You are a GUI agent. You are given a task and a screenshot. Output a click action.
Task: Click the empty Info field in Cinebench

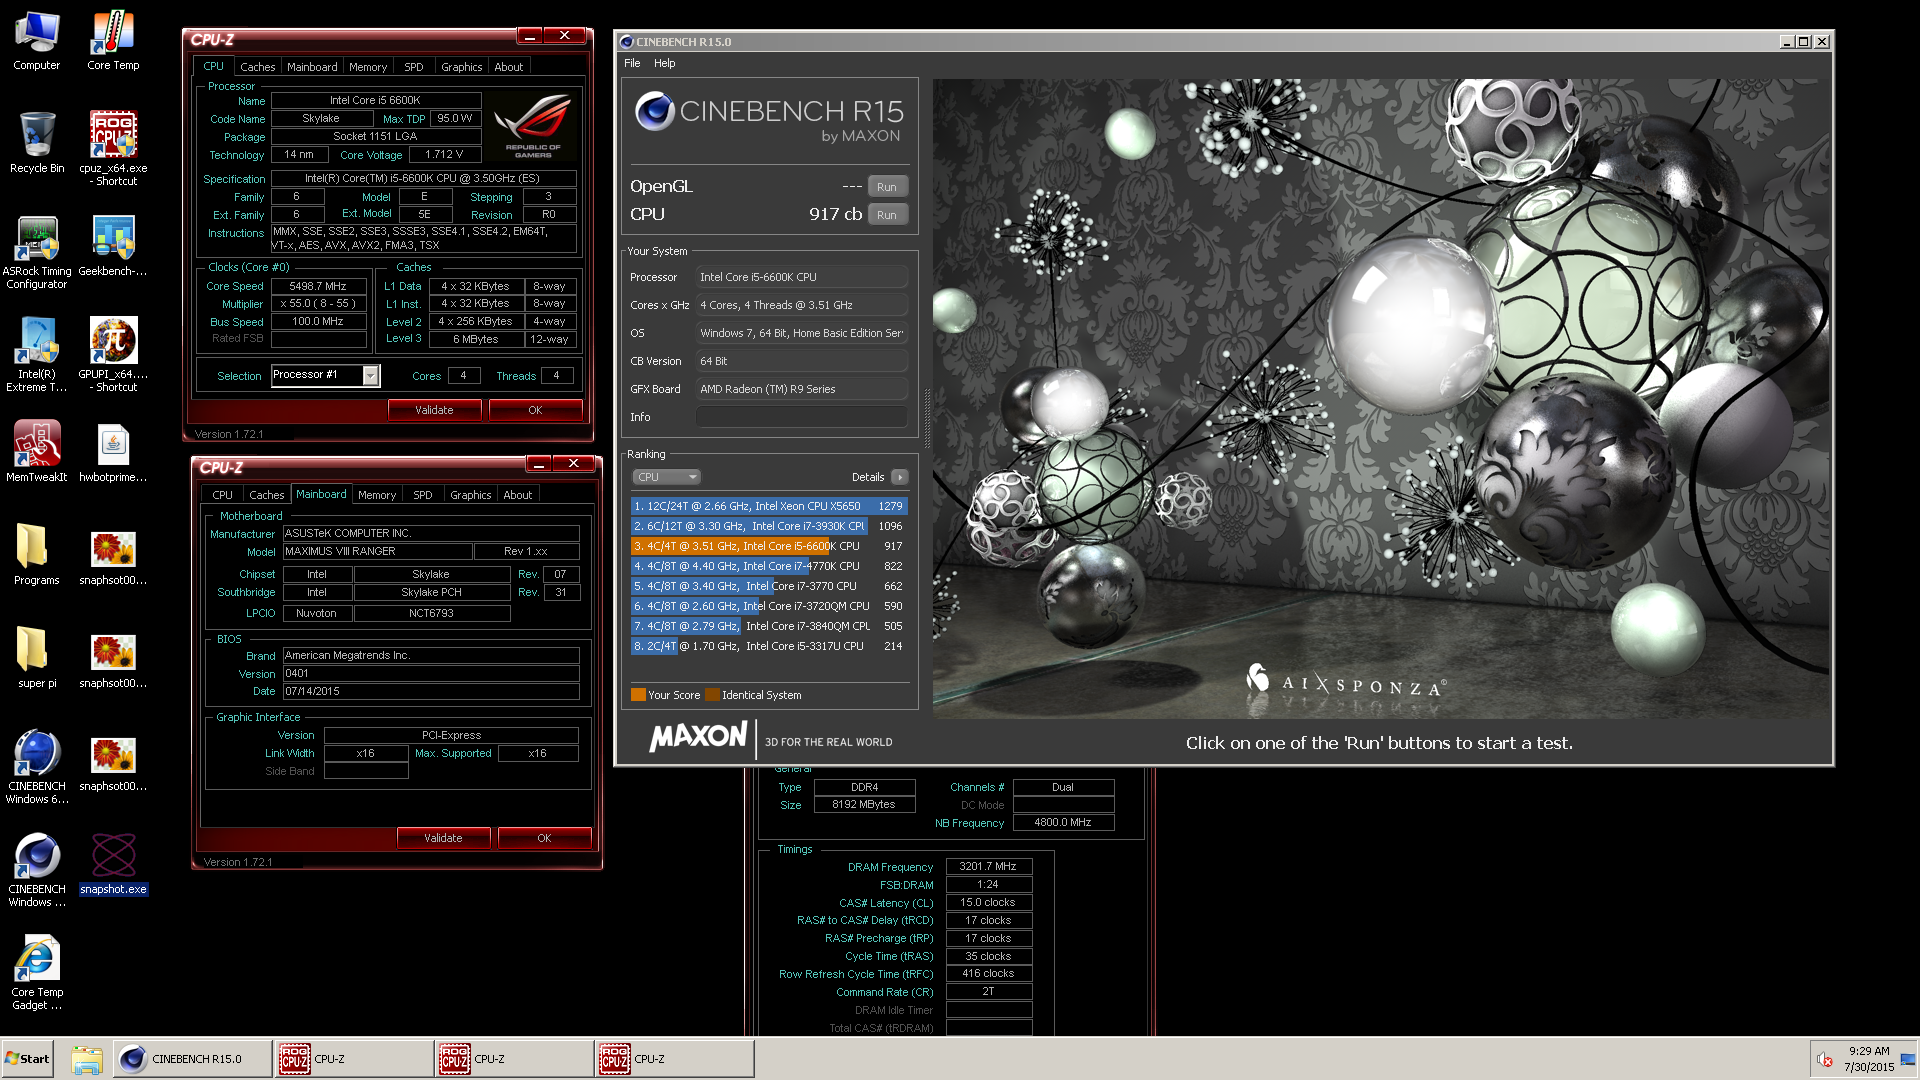tap(802, 417)
